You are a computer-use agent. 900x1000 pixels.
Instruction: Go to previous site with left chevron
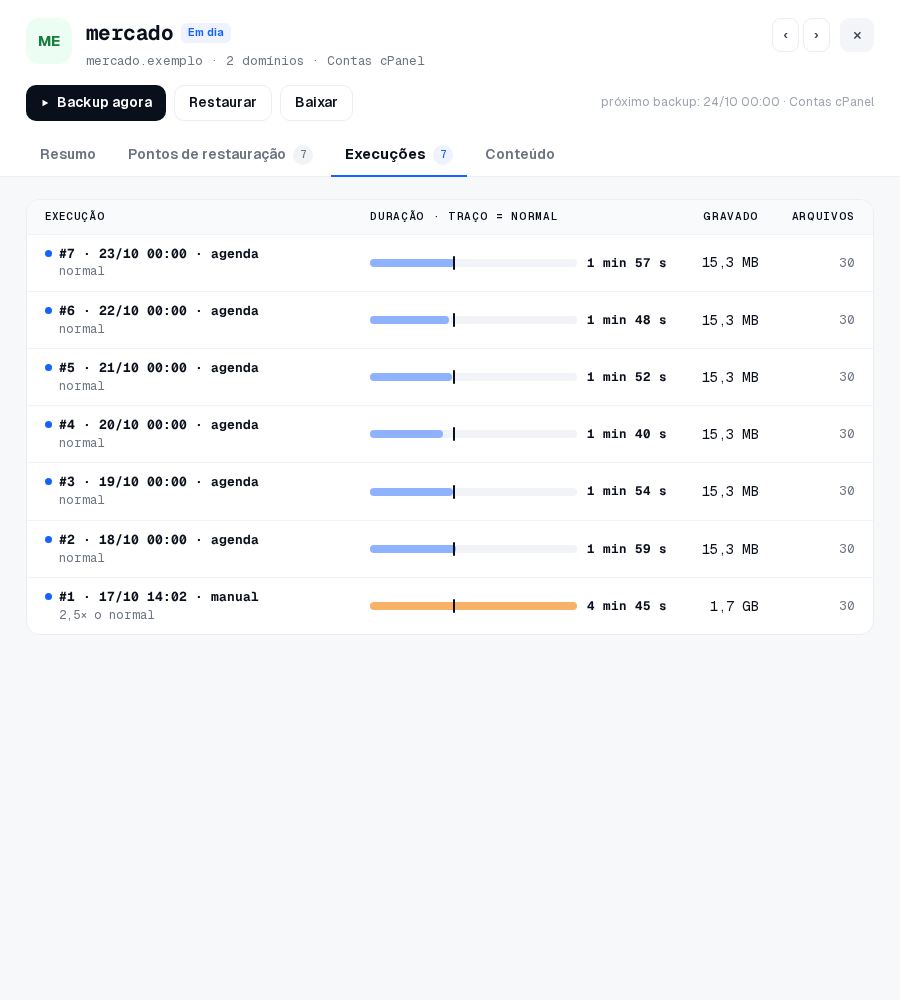(x=785, y=35)
